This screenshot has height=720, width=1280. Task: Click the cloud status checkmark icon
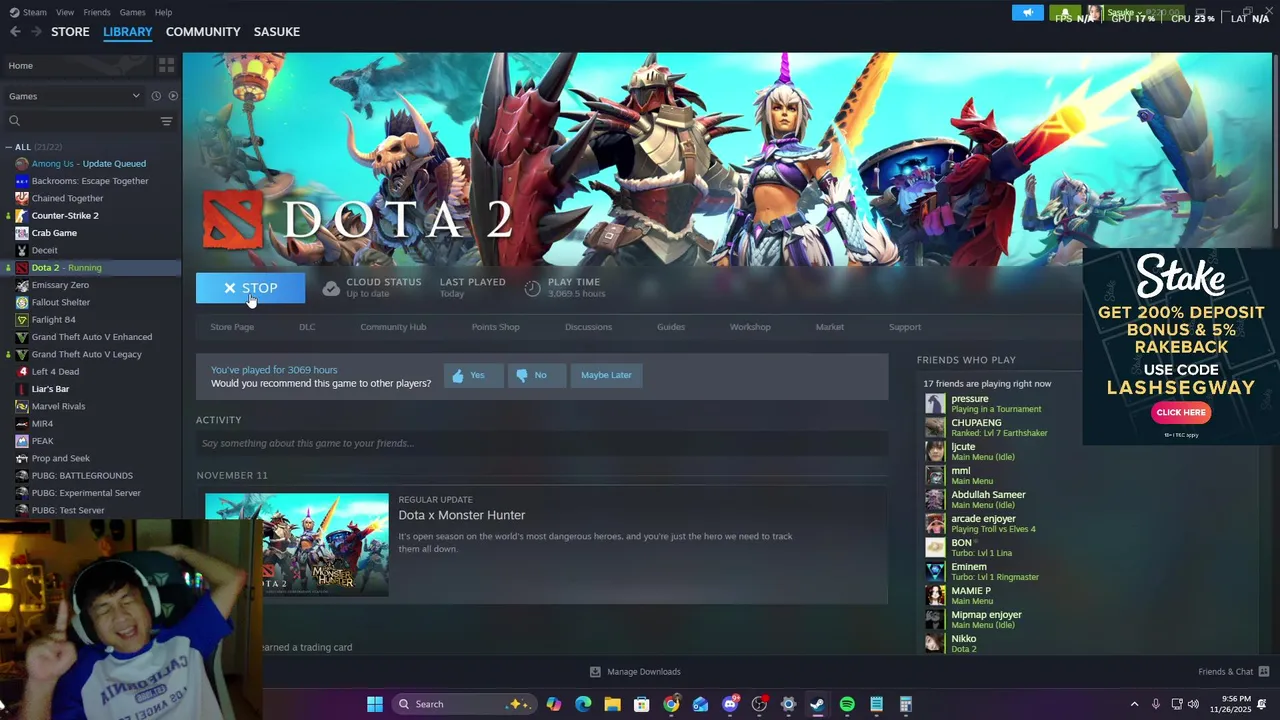(331, 288)
